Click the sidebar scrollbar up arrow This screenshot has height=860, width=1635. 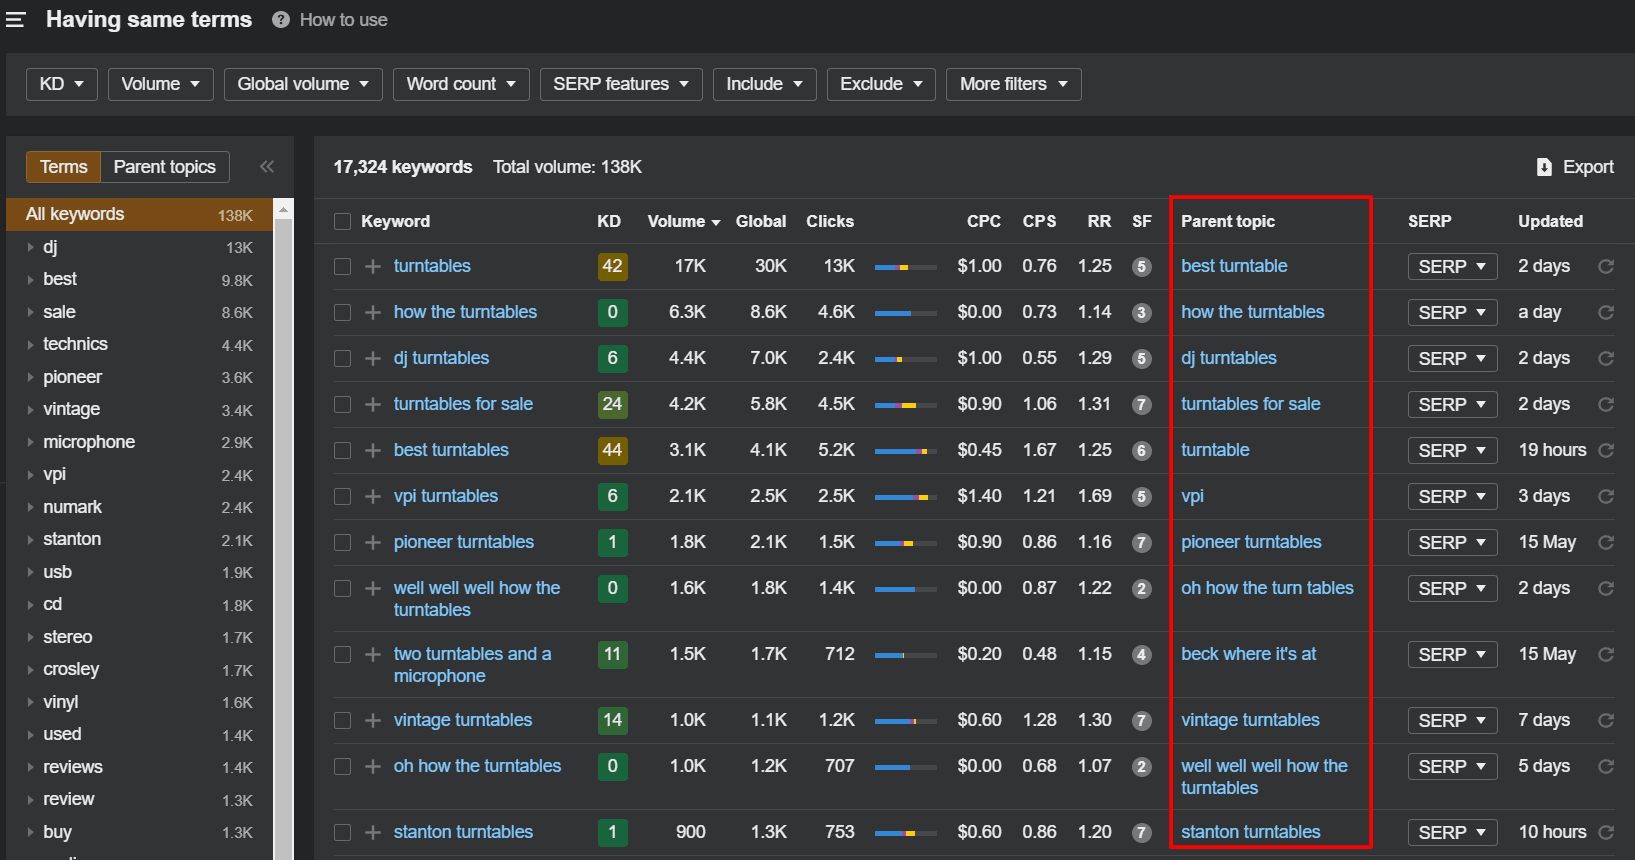pos(284,210)
